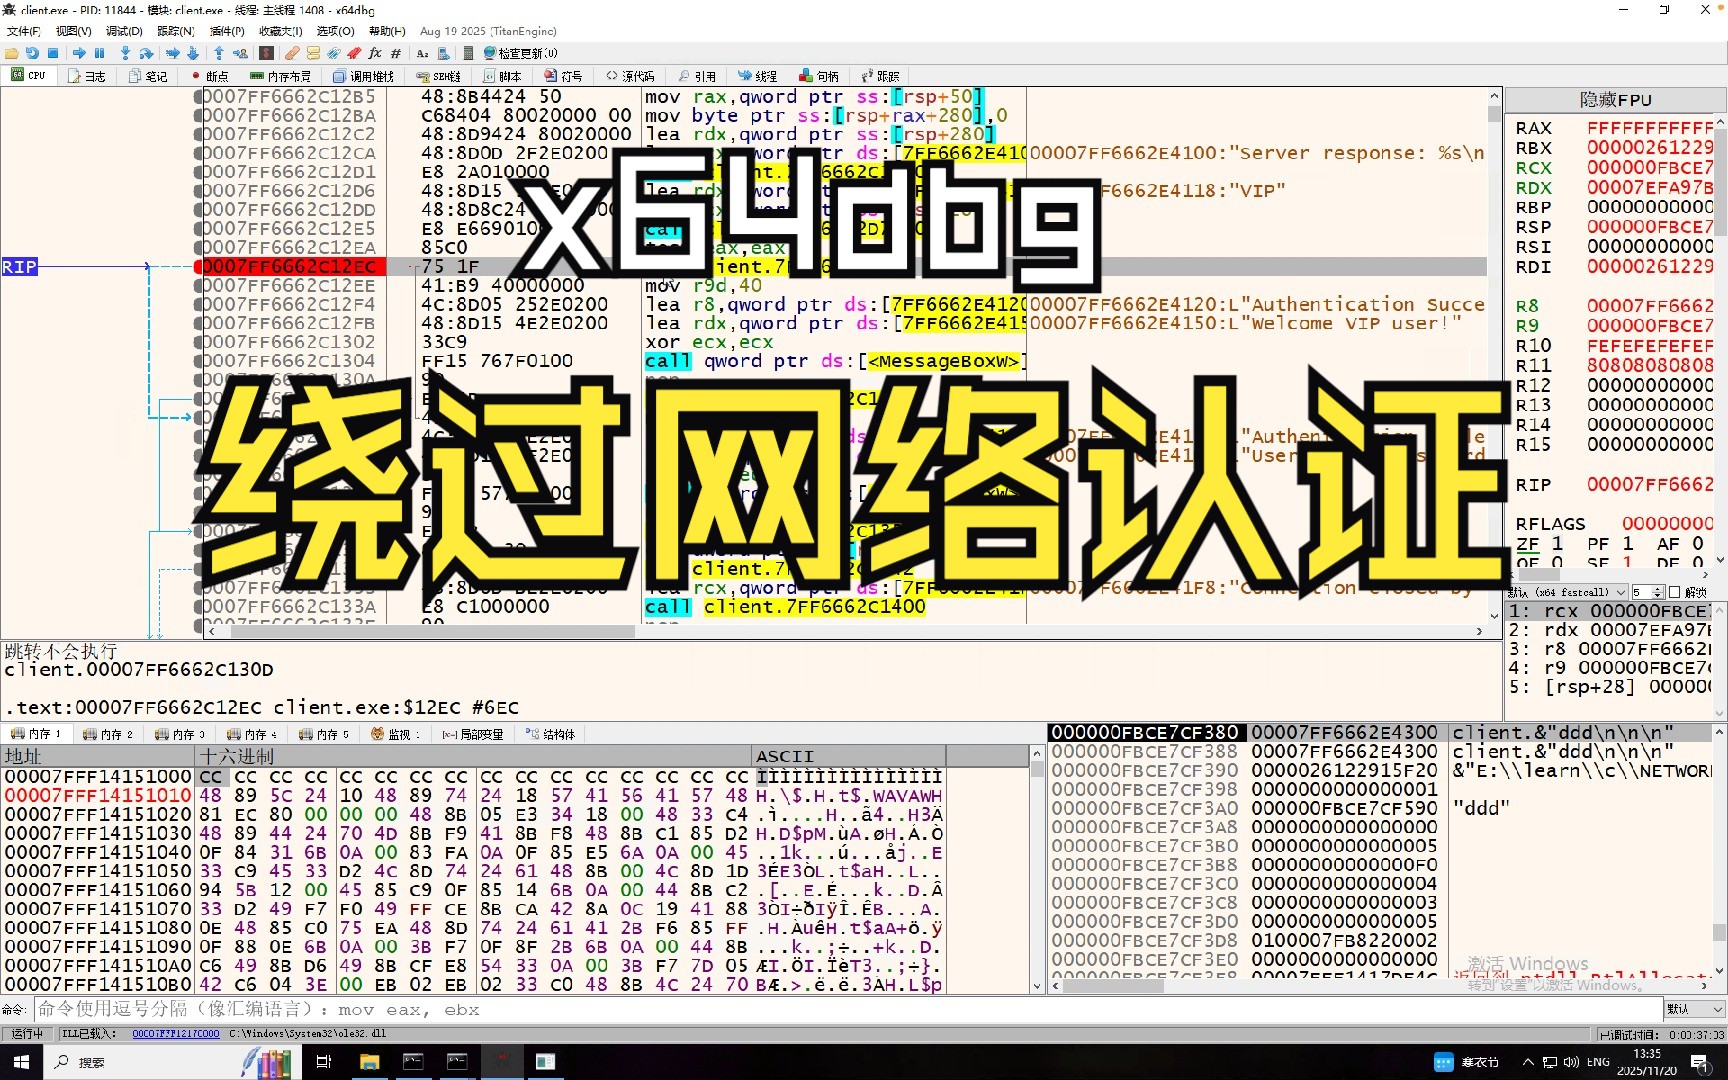Image resolution: width=1728 pixels, height=1080 pixels.
Task: Click the step into icon
Action: pyautogui.click(x=125, y=53)
